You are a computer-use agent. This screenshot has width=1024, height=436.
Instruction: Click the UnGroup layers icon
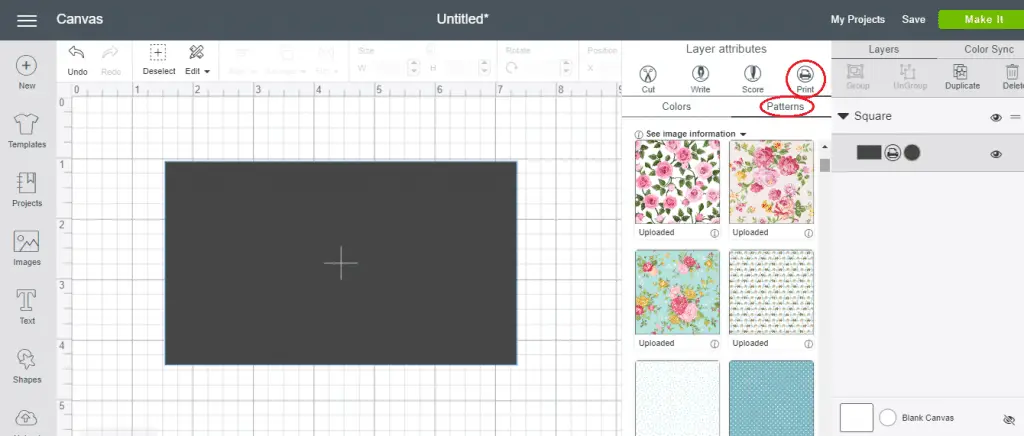[908, 72]
